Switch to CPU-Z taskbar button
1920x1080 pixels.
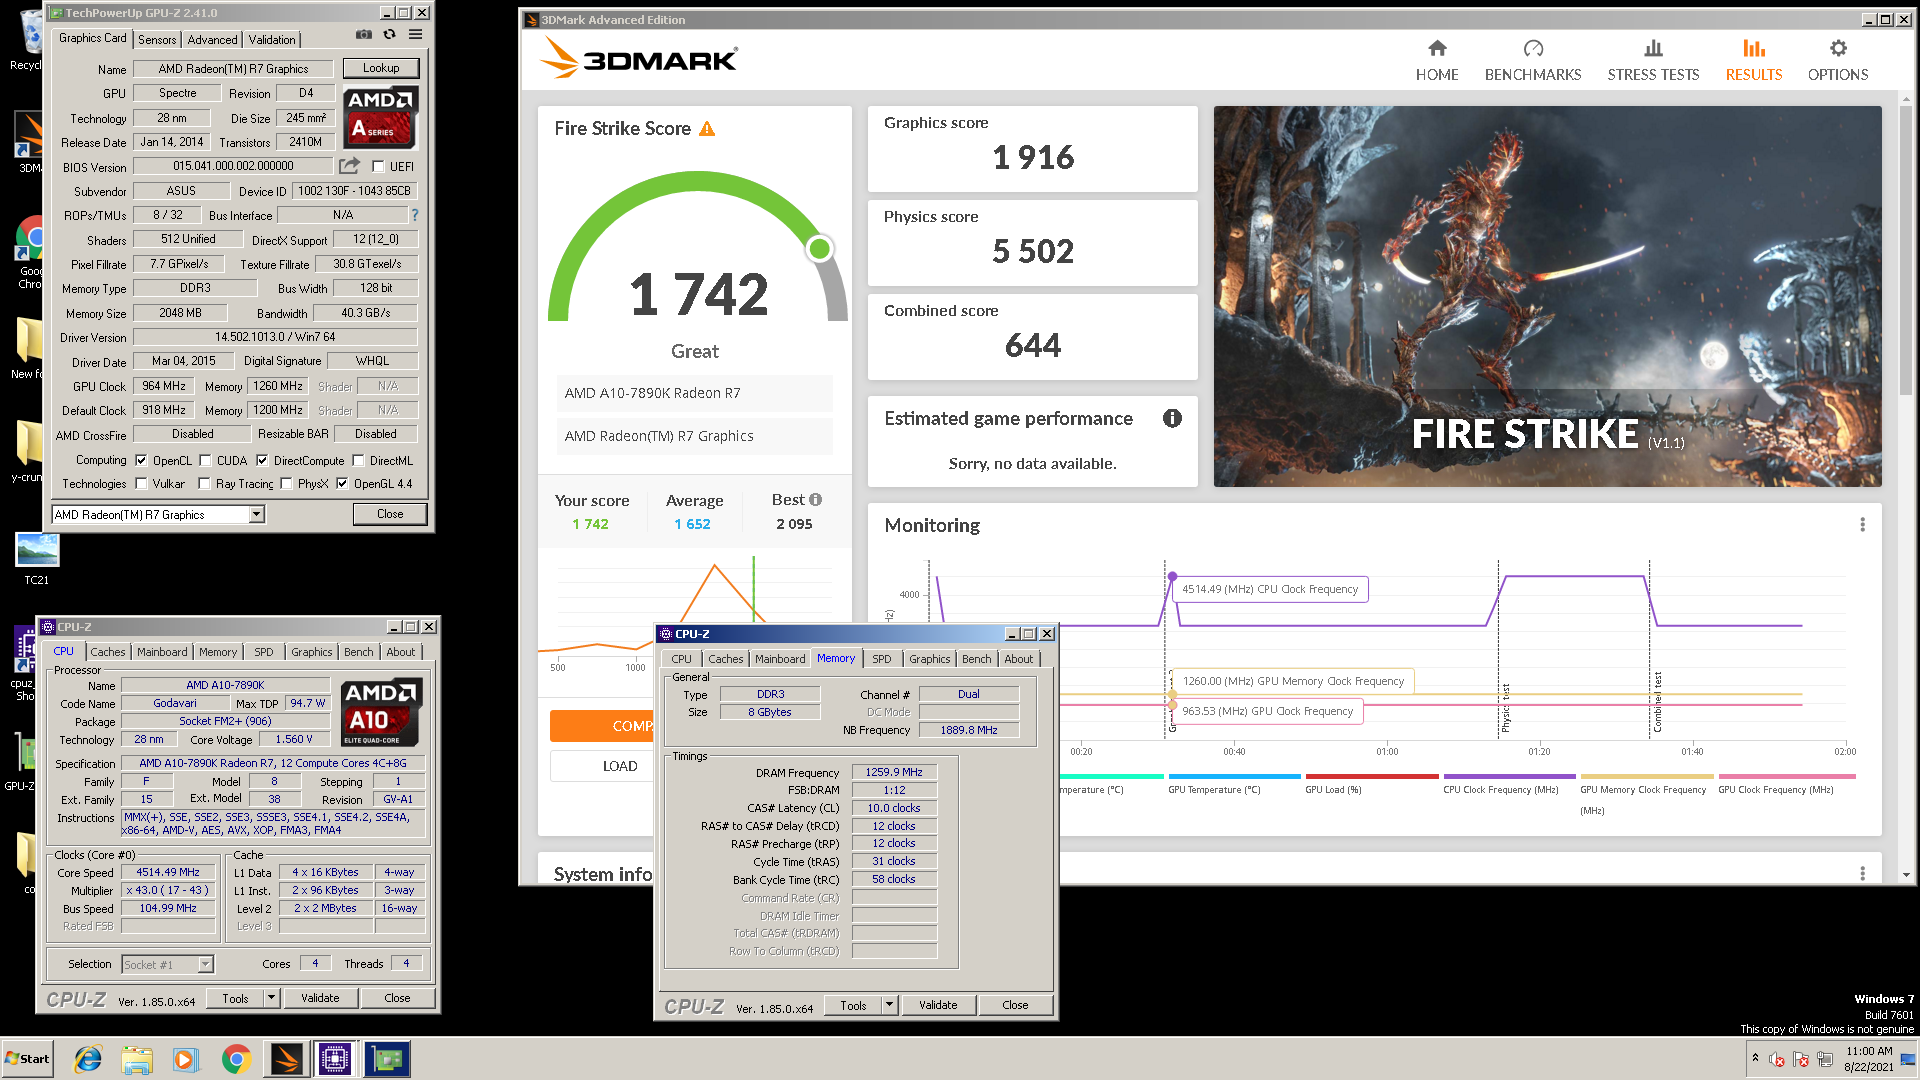336,1059
